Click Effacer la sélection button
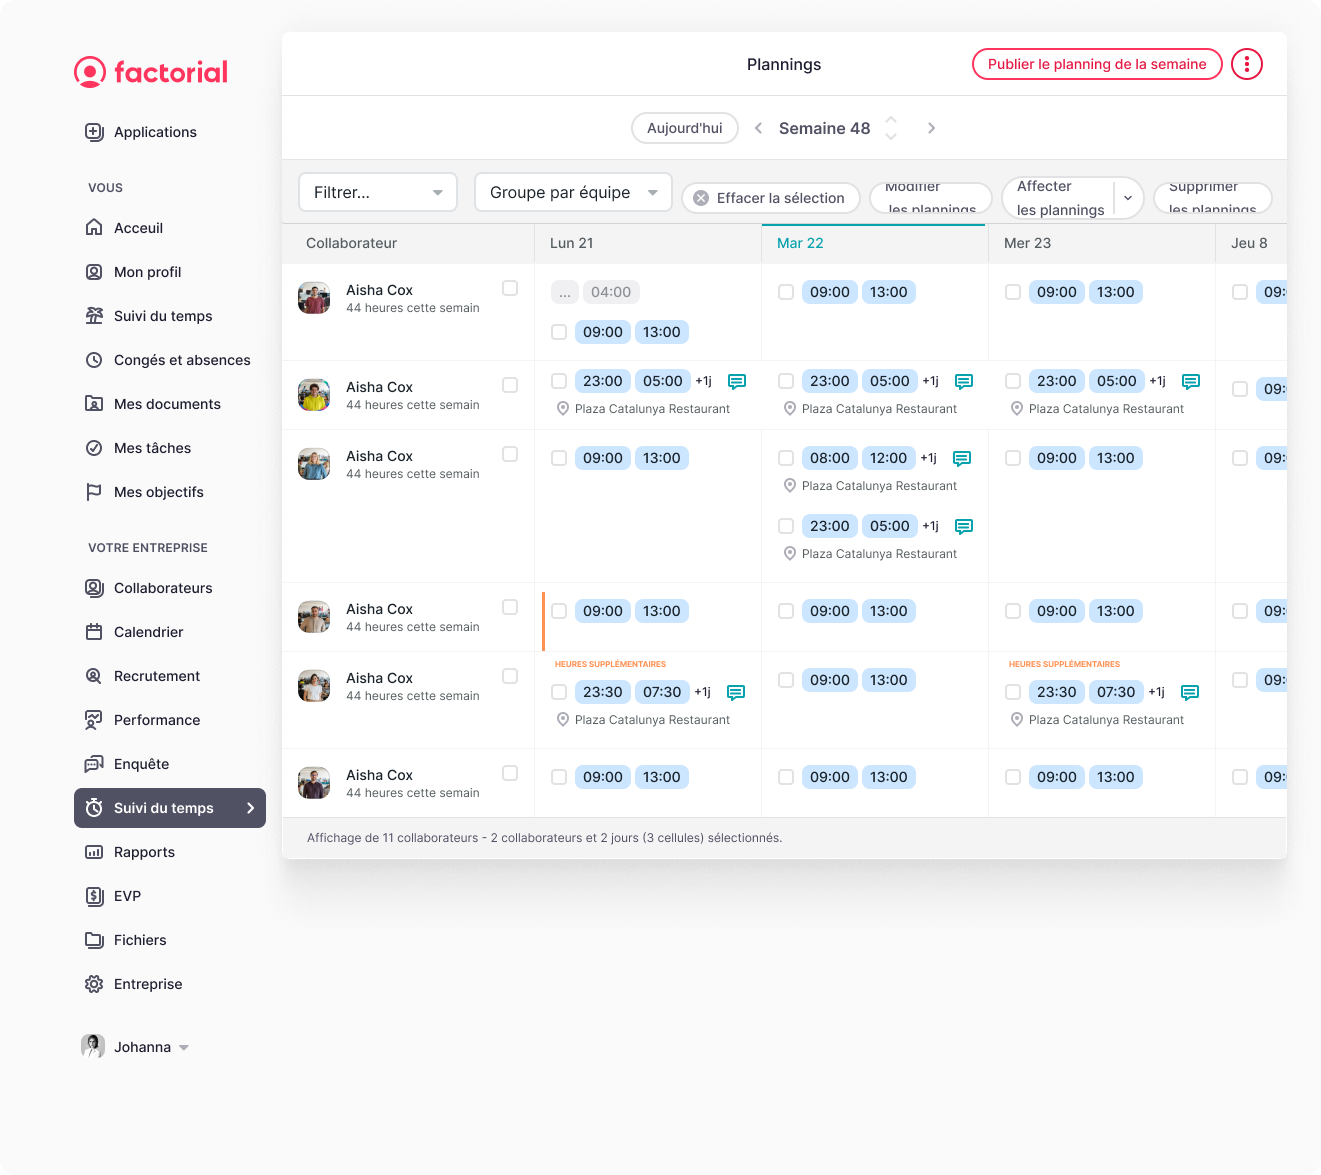 point(771,198)
